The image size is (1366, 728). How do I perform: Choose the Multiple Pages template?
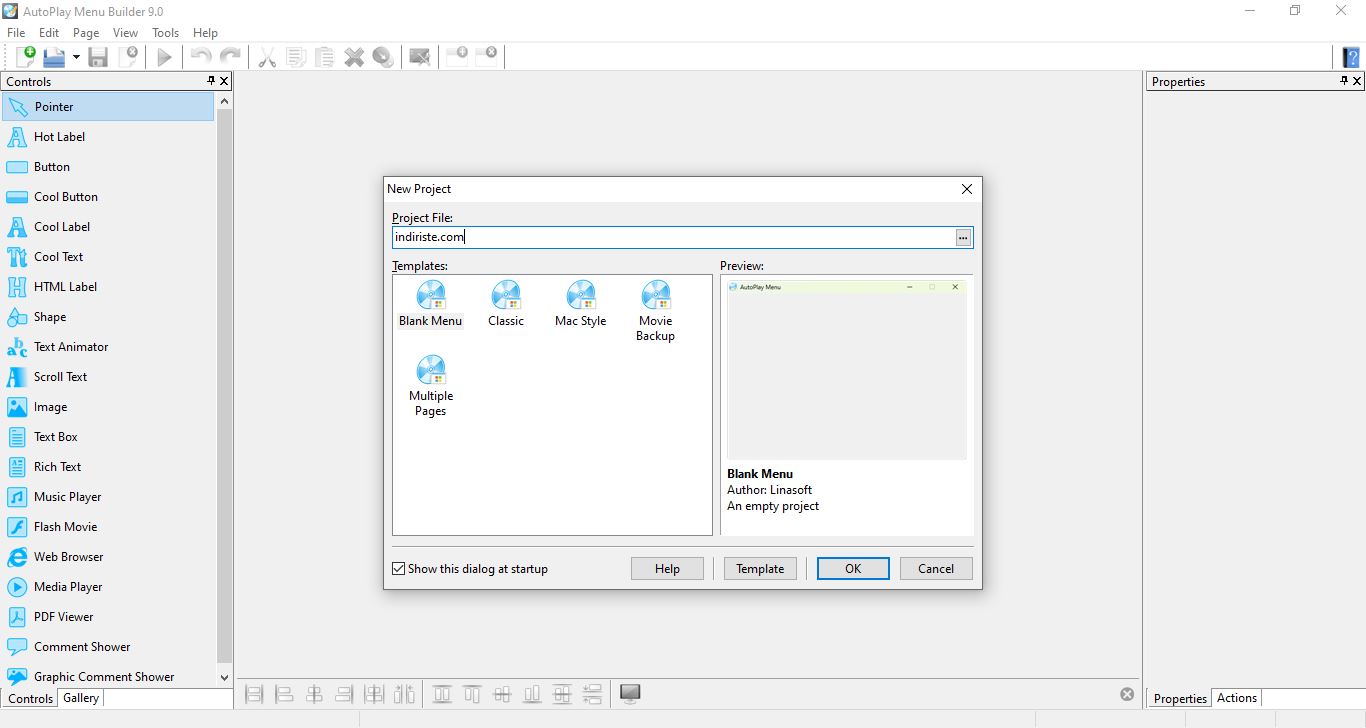(x=431, y=386)
